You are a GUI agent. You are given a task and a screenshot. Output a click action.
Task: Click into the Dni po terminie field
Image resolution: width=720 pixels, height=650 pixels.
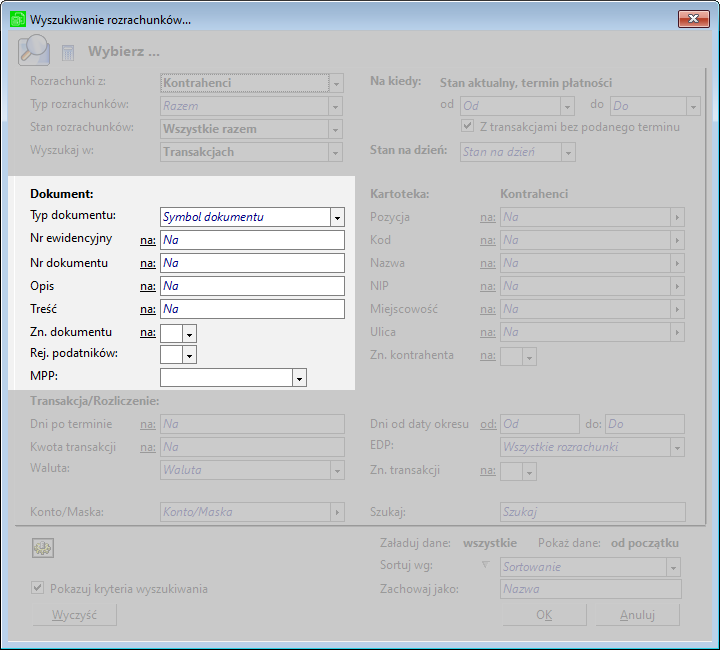252,424
